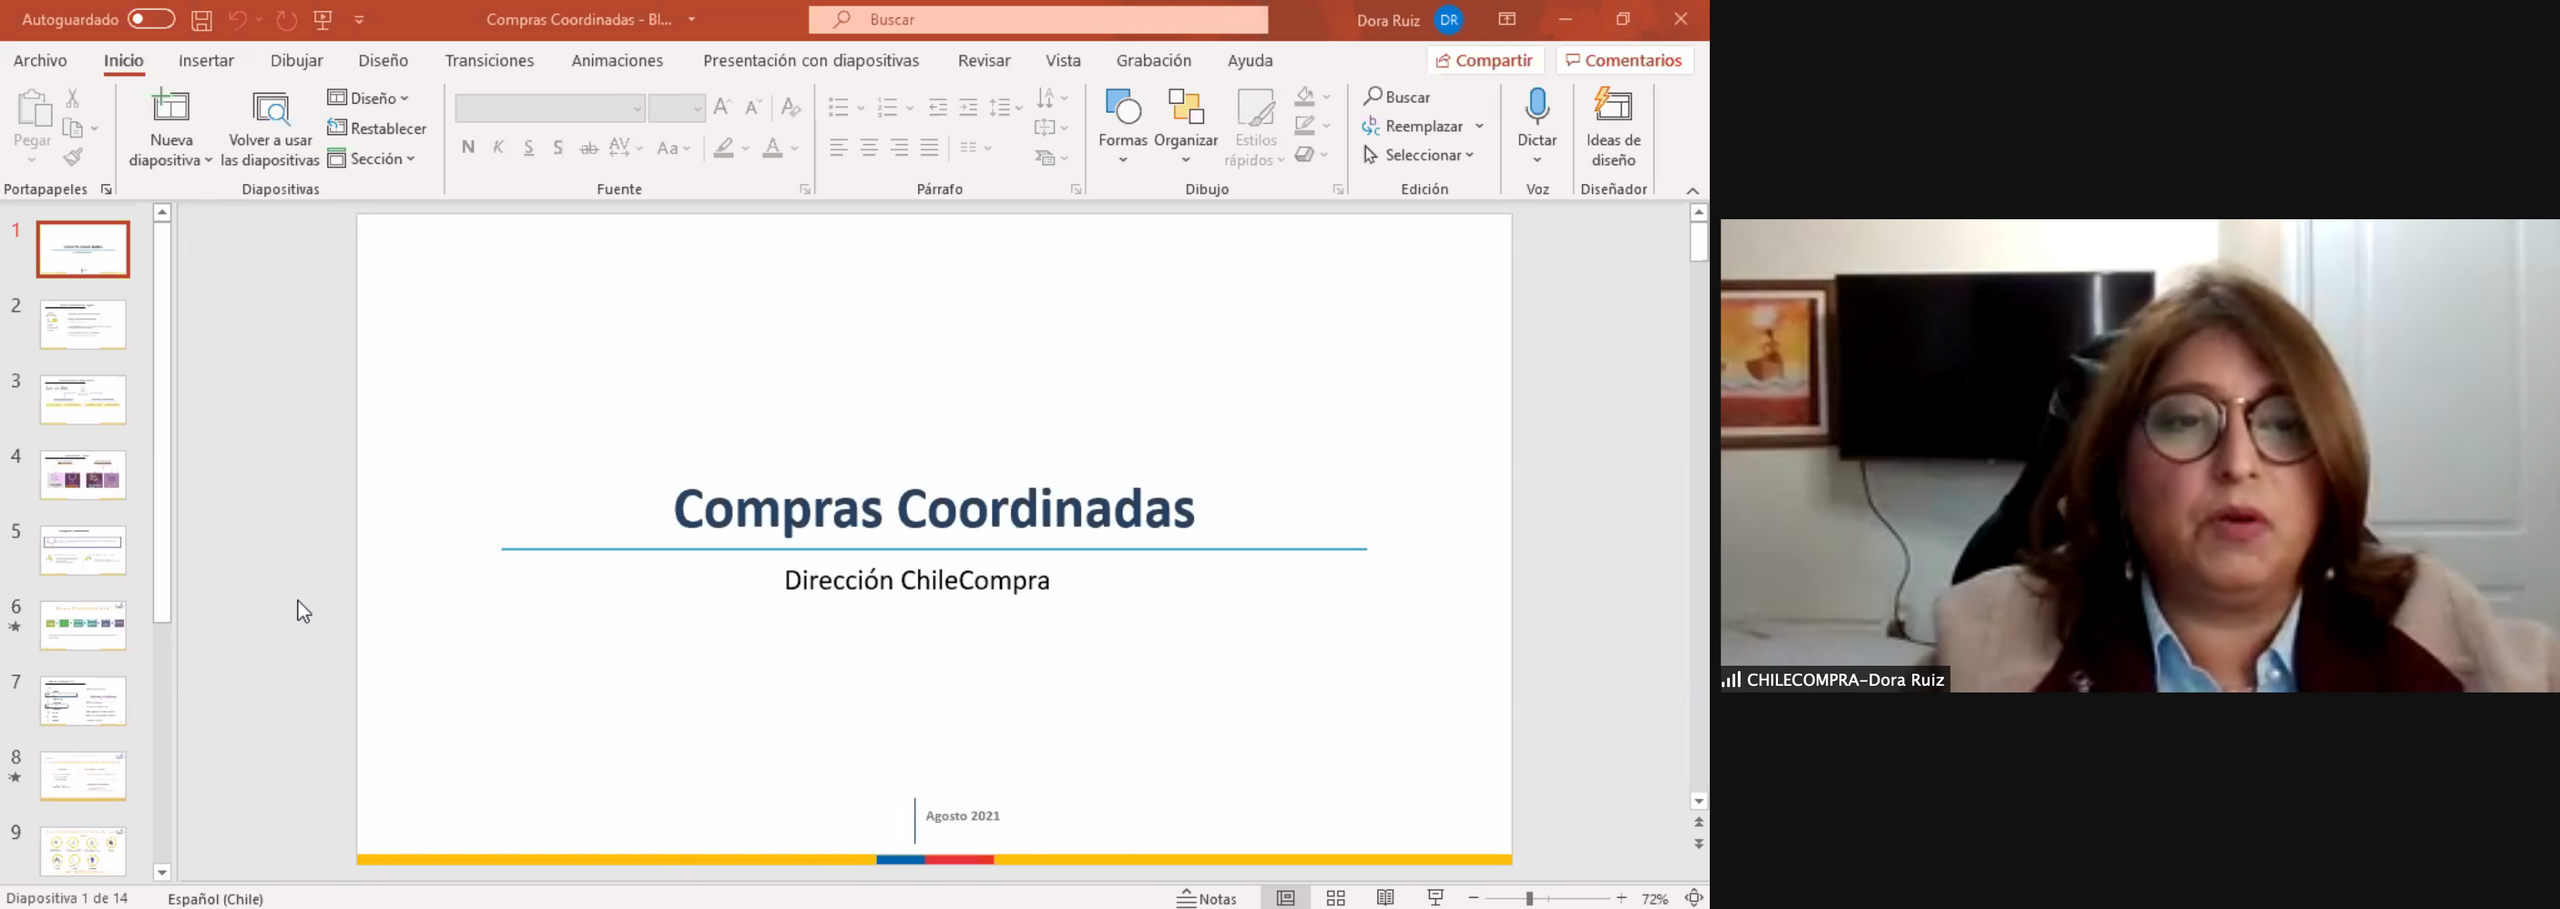Click the Compartir button
Image resolution: width=2560 pixels, height=909 pixels.
[x=1485, y=61]
